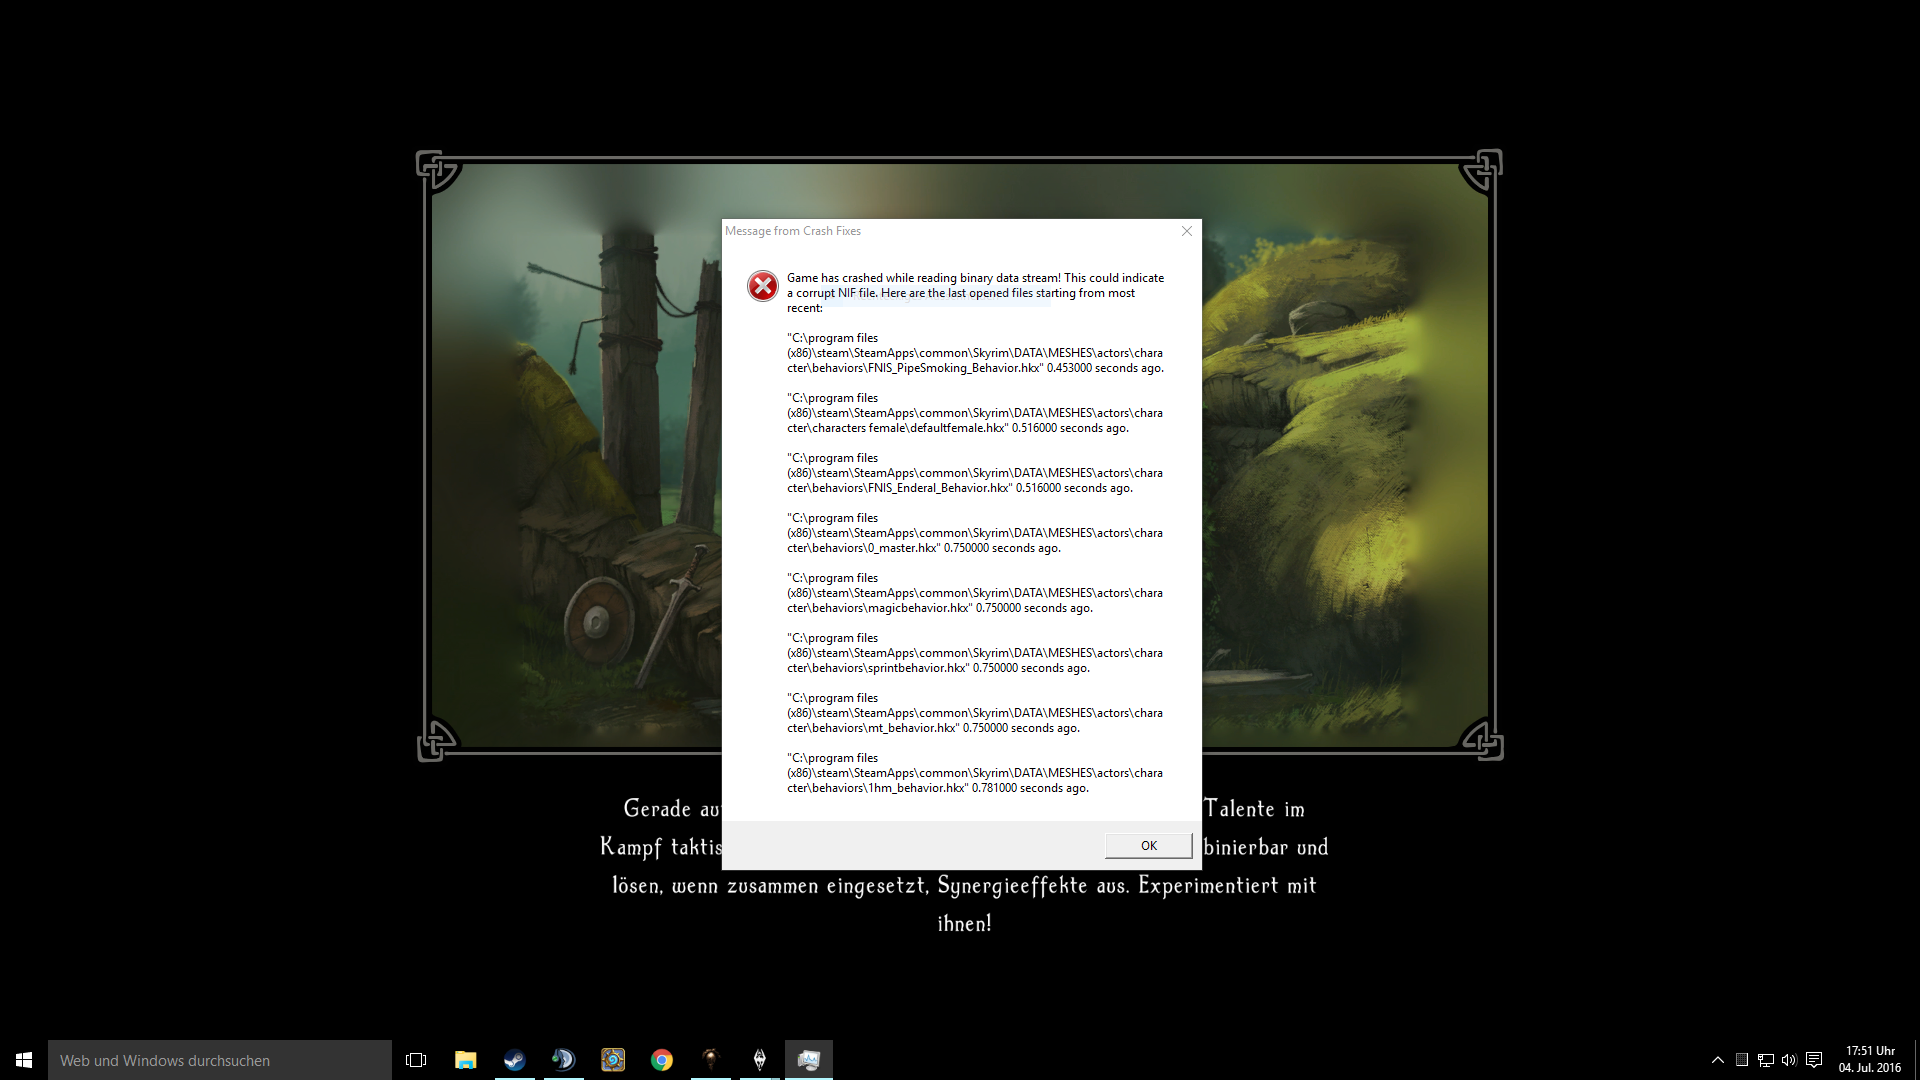
Task: Launch Hearthstone from the taskbar
Action: [612, 1060]
